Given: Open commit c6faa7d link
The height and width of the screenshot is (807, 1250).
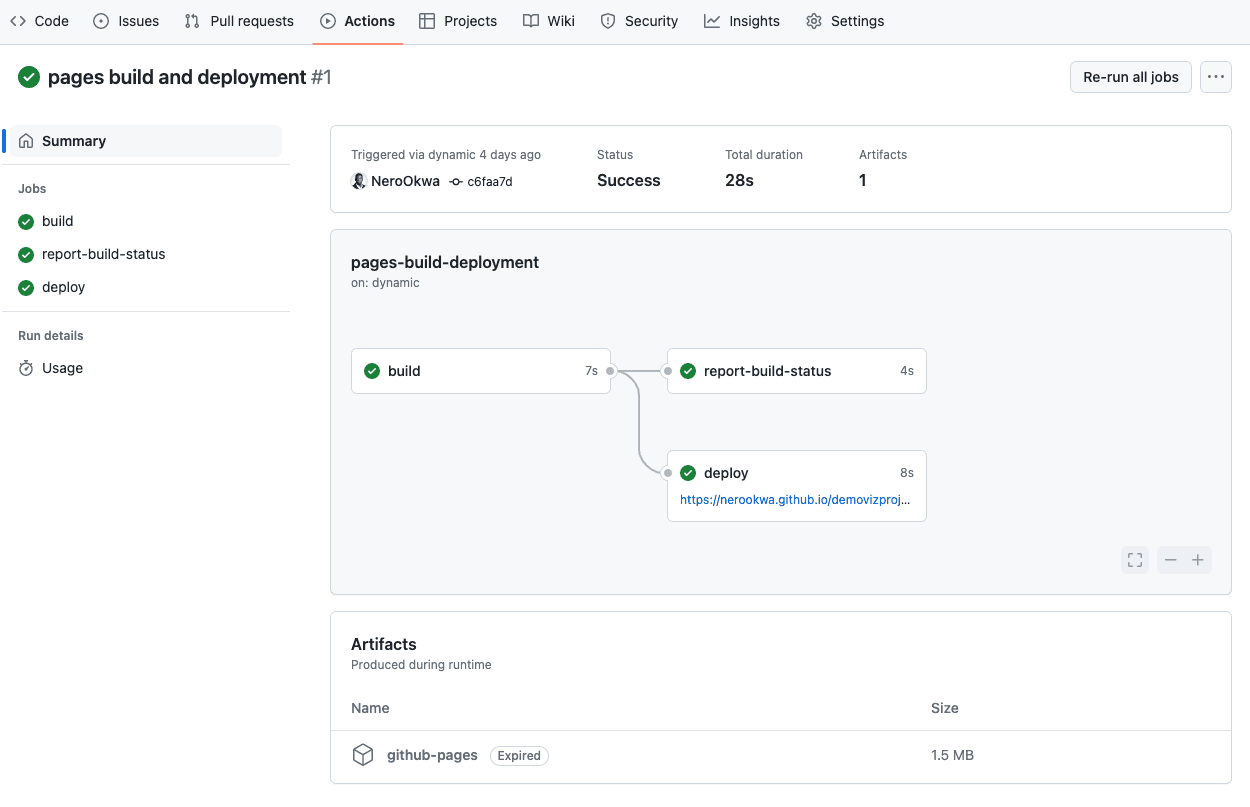Looking at the screenshot, I should point(489,182).
